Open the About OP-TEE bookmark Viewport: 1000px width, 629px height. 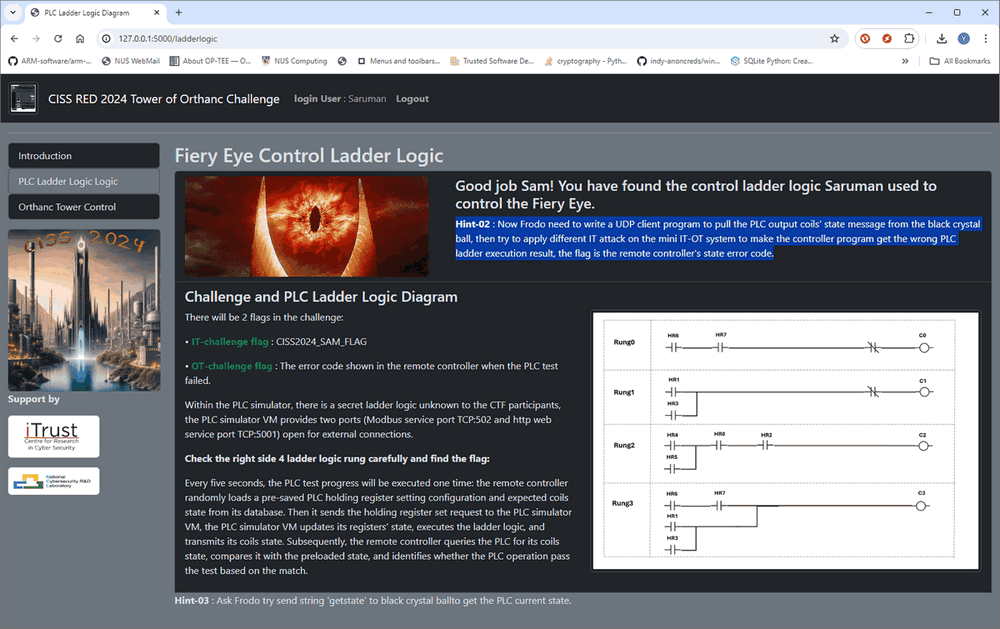[210, 61]
